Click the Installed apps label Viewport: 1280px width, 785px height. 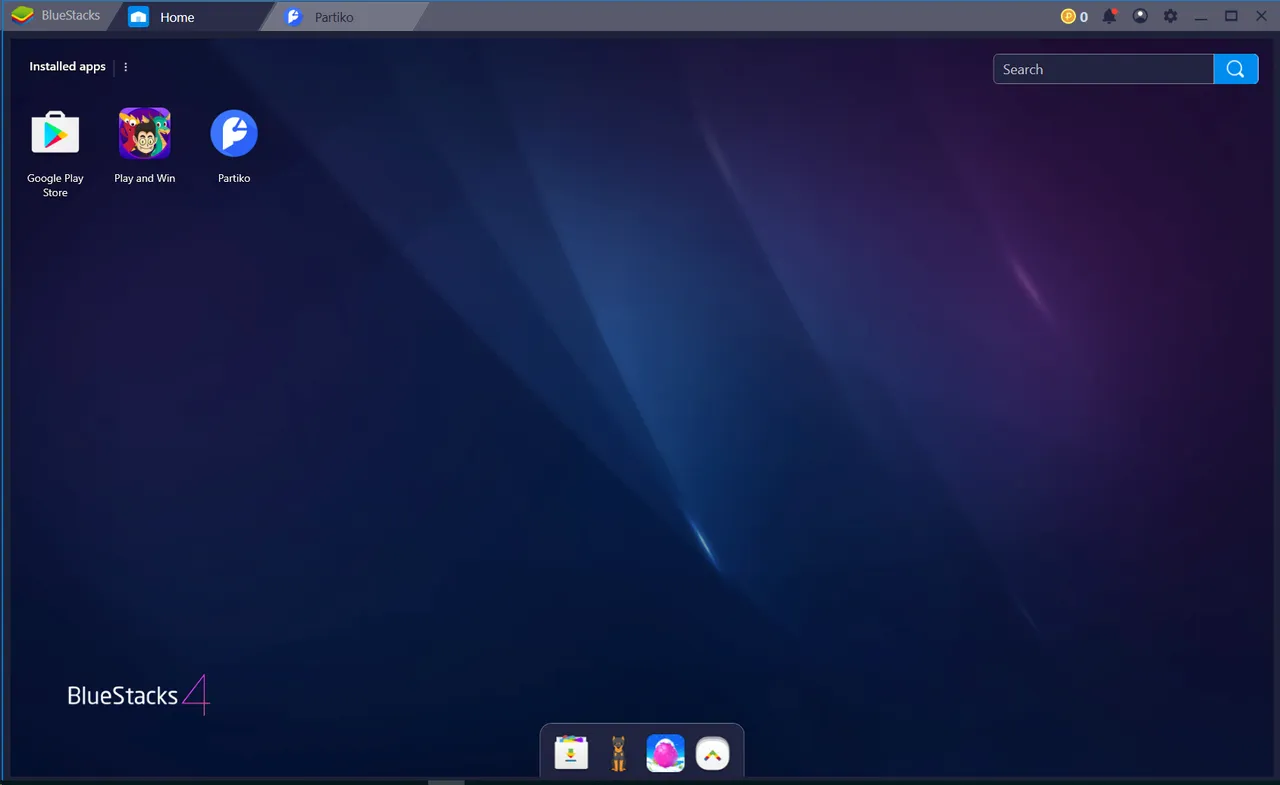67,67
